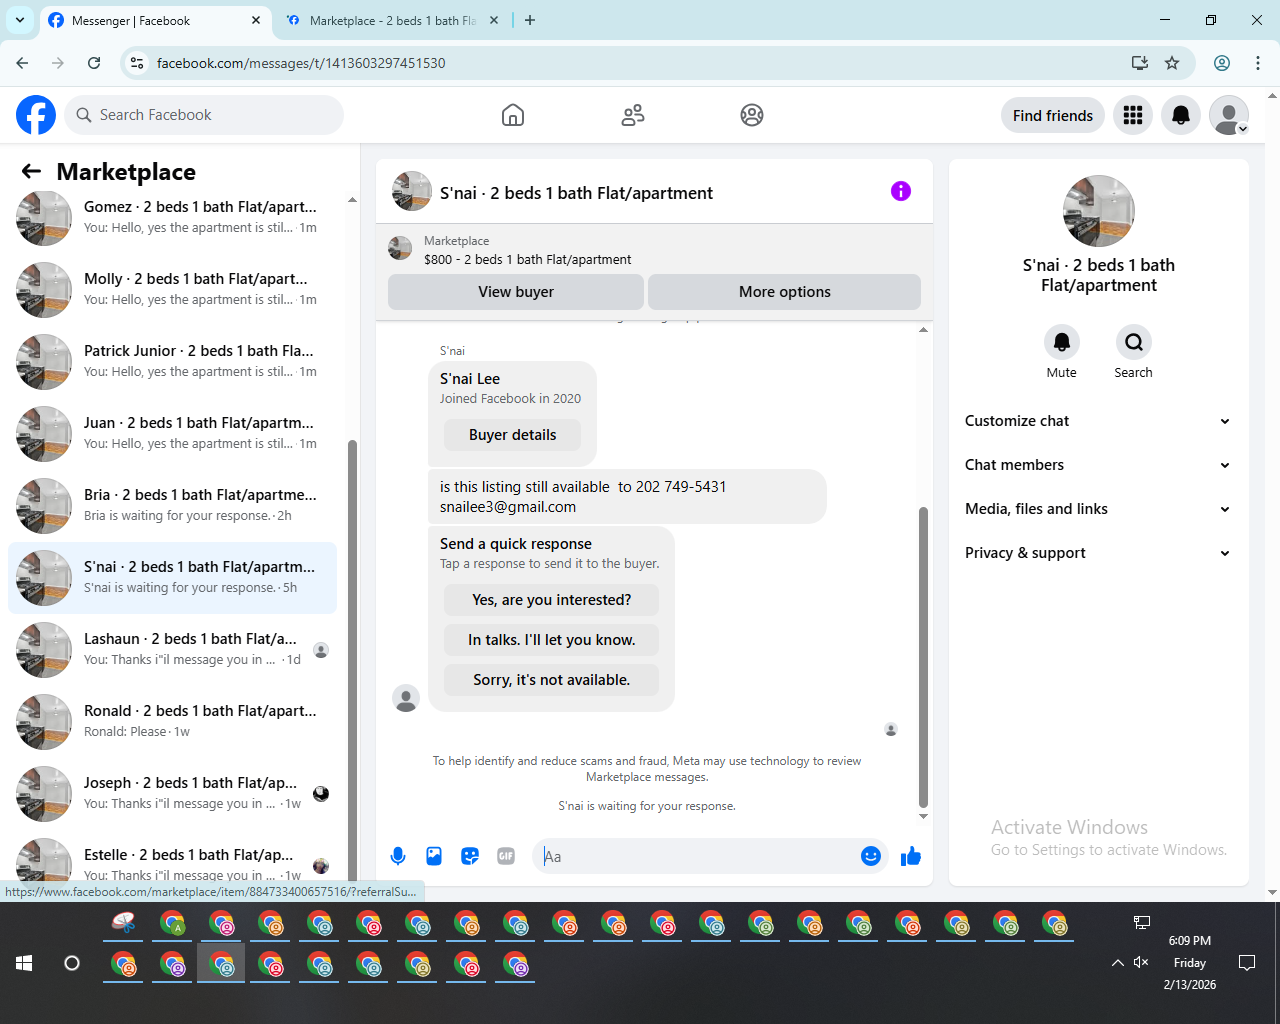Bookmark this page star icon
Image resolution: width=1280 pixels, height=1024 pixels.
tap(1172, 63)
